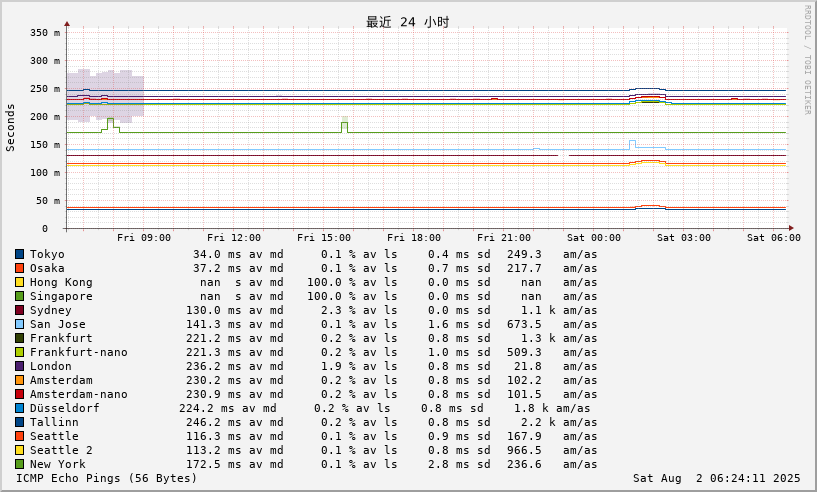Click the Frankfurt-nano lime color swatch
Screen dimensions: 817x492
pos(19,353)
